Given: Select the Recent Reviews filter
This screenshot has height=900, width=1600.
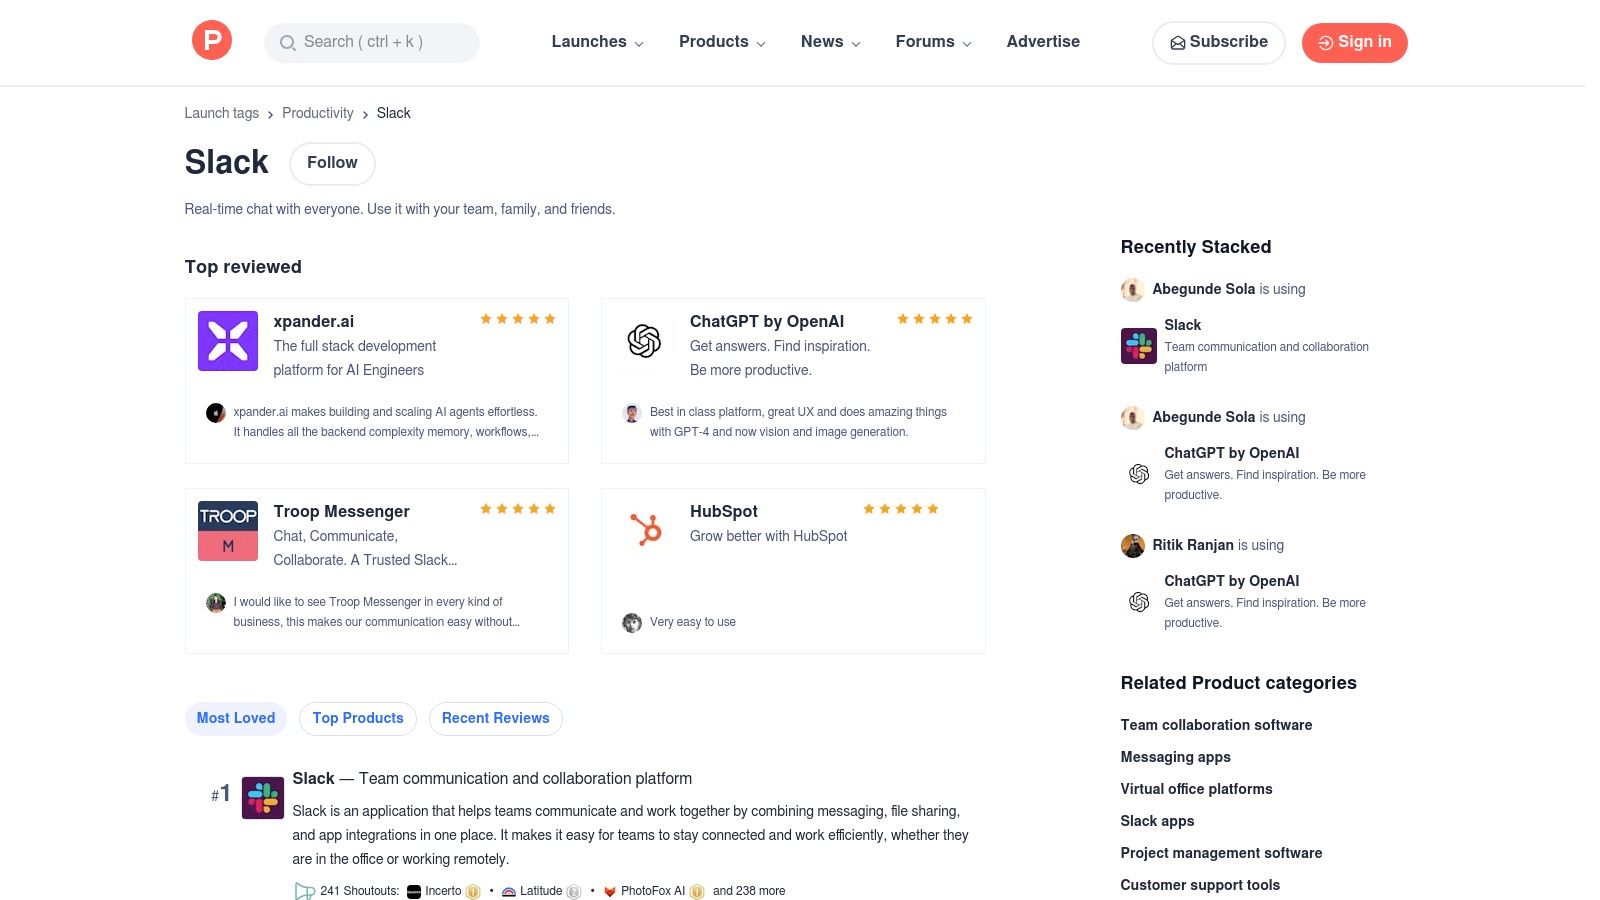Looking at the screenshot, I should [x=495, y=718].
